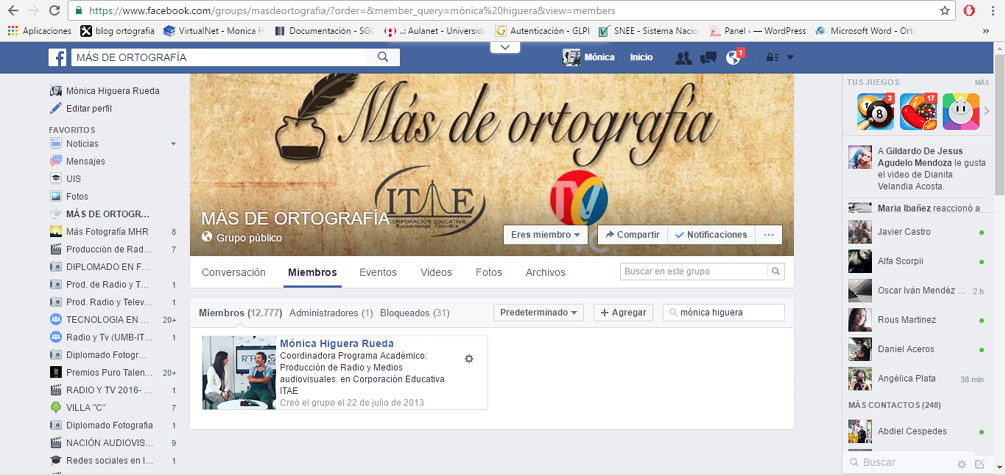Open chat with Alfa Scorpii
Image resolution: width=1005 pixels, height=475 pixels.
917,262
